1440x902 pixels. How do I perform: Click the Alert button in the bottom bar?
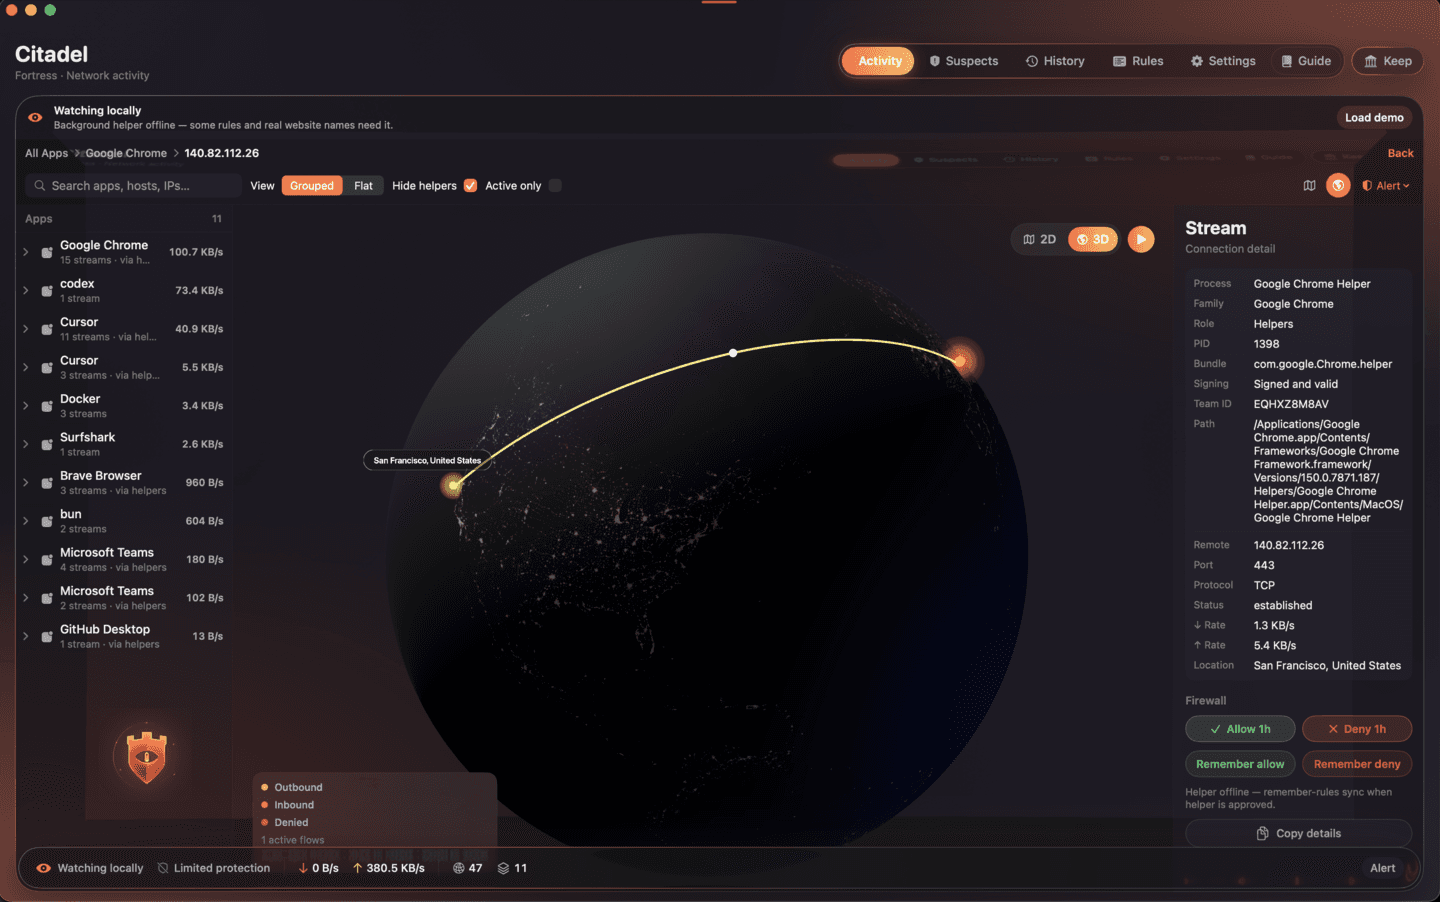point(1383,868)
